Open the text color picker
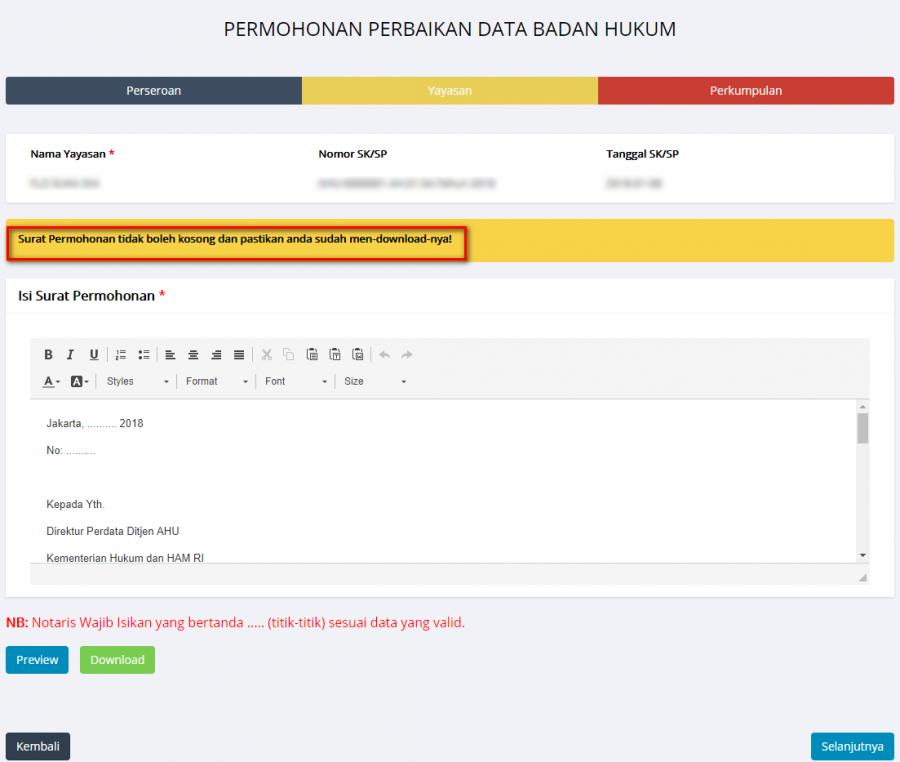 [51, 382]
